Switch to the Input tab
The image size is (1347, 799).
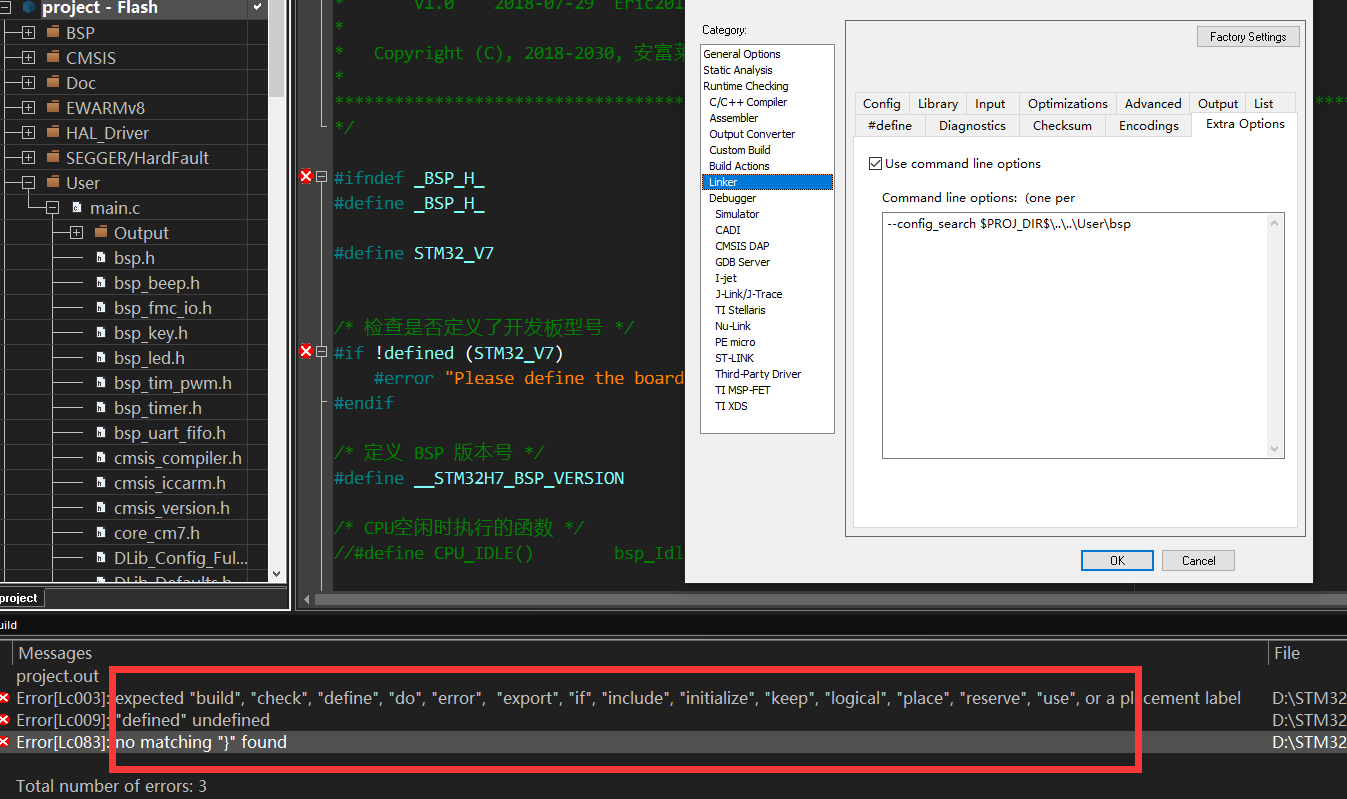coord(990,103)
